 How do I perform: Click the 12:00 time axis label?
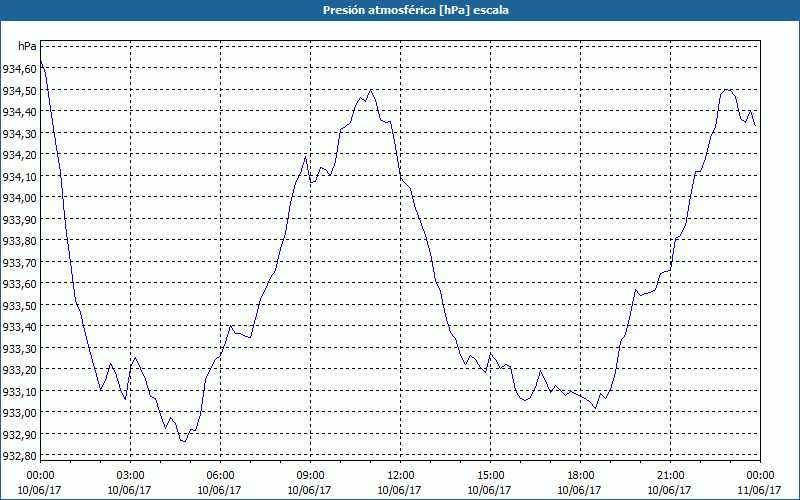tap(401, 476)
